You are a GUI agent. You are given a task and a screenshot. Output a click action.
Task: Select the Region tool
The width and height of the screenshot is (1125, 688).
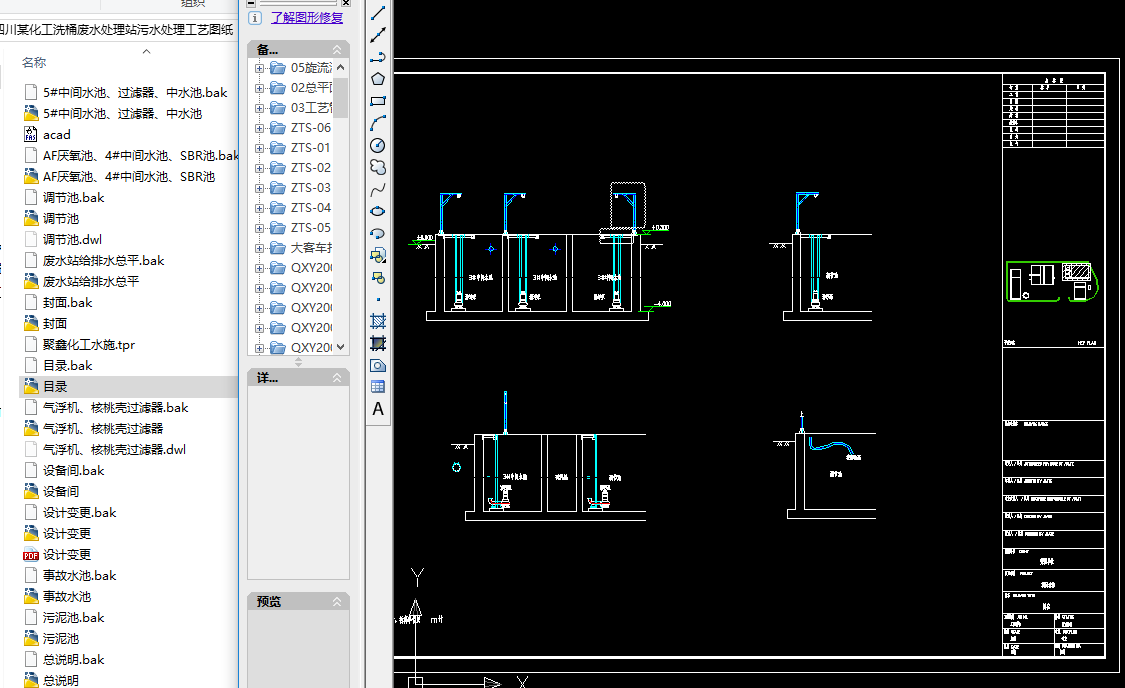click(x=377, y=365)
